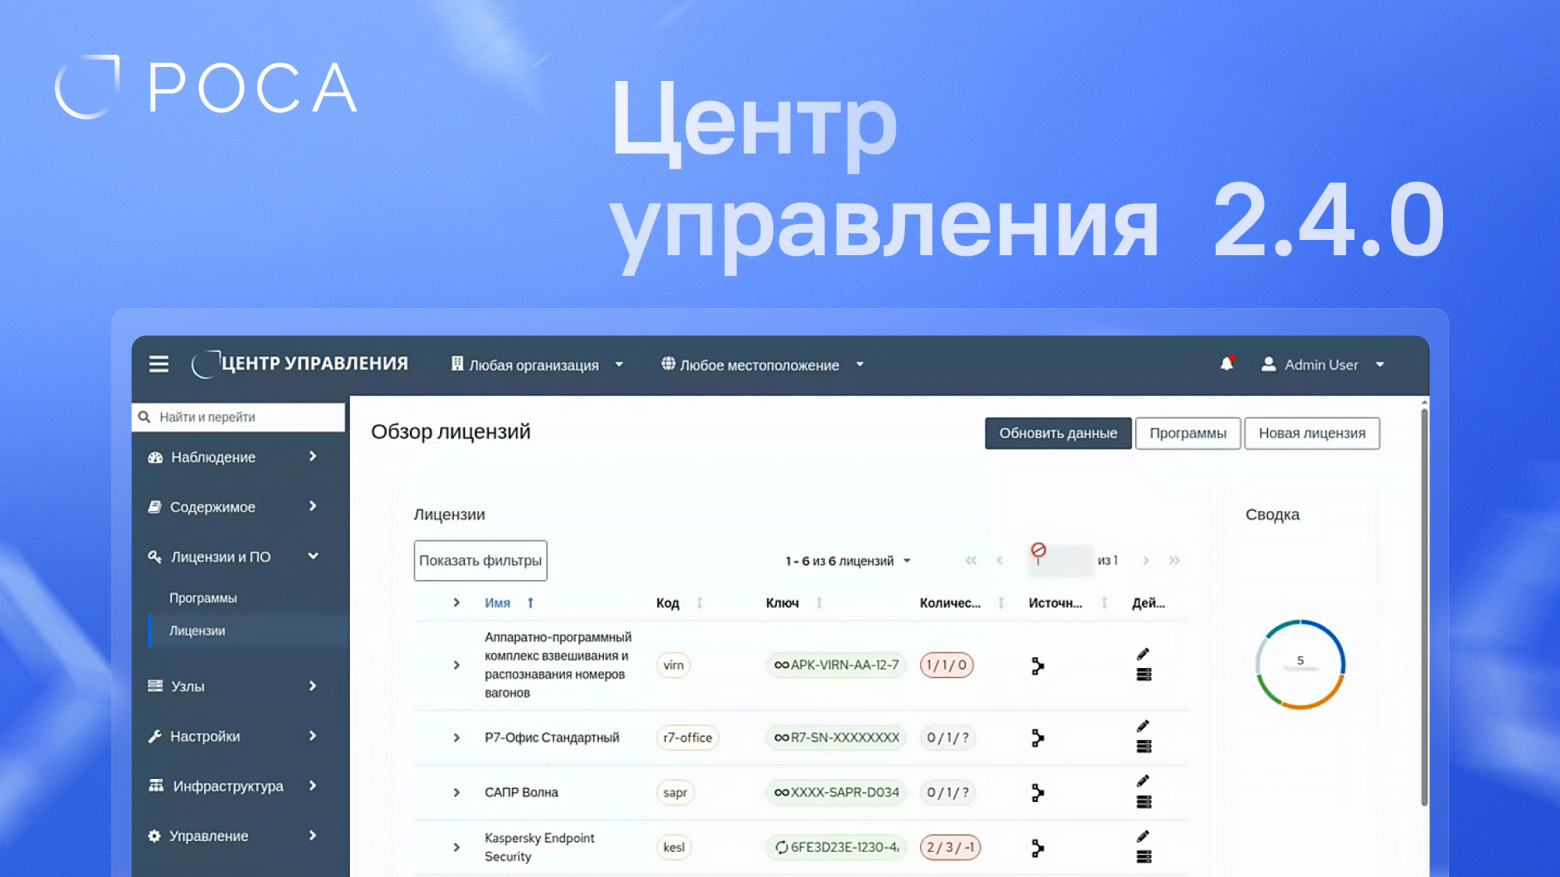Open the Лицензии submenu item
1560x877 pixels.
click(x=197, y=631)
